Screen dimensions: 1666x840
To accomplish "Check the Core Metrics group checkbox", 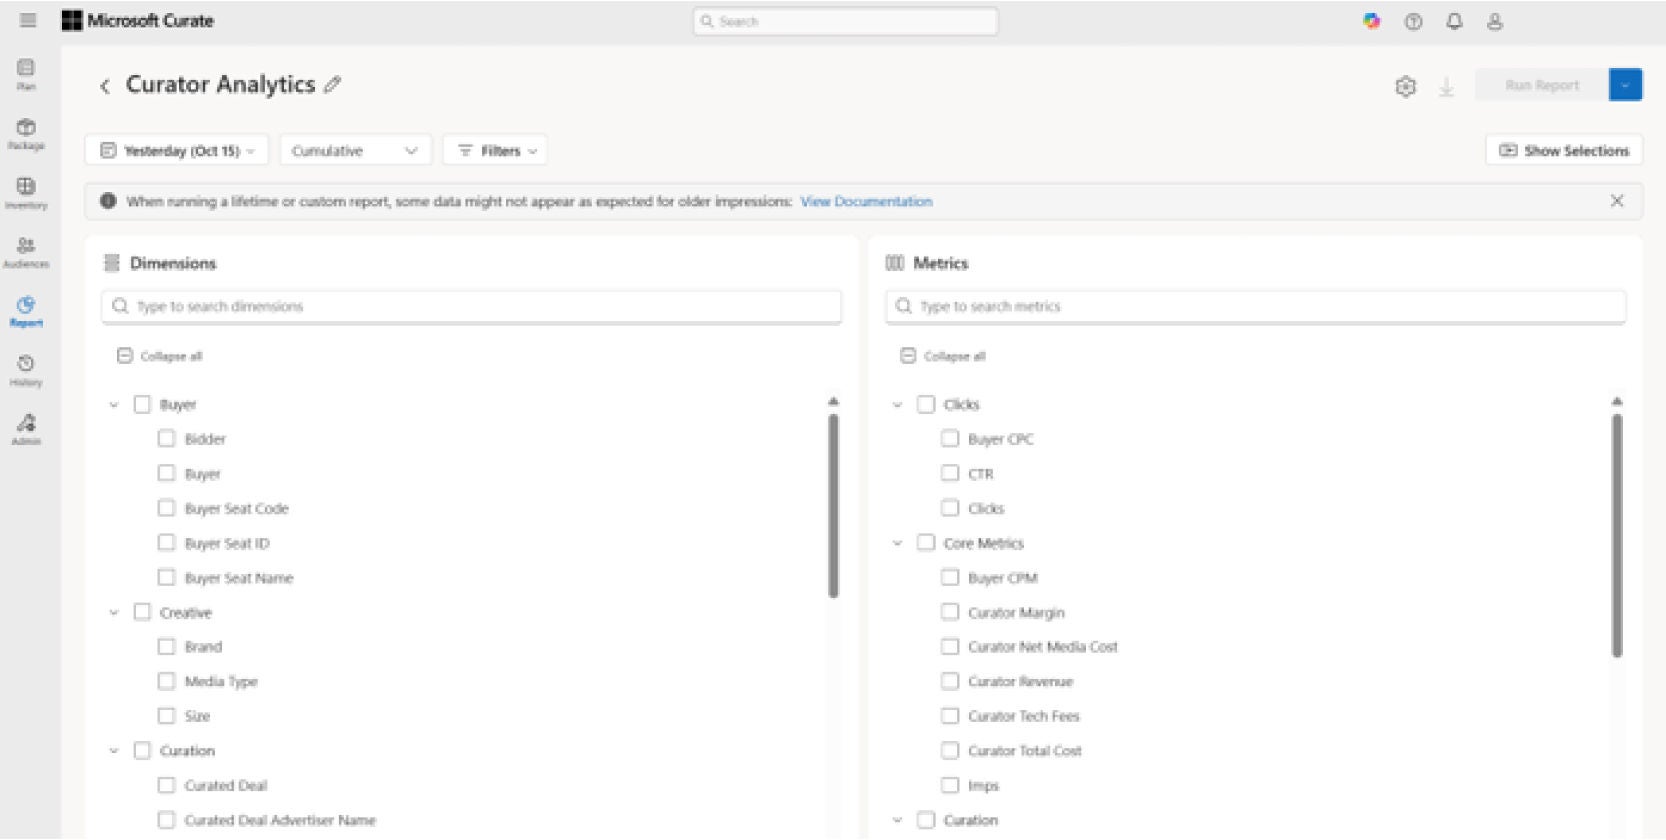I will tap(926, 542).
